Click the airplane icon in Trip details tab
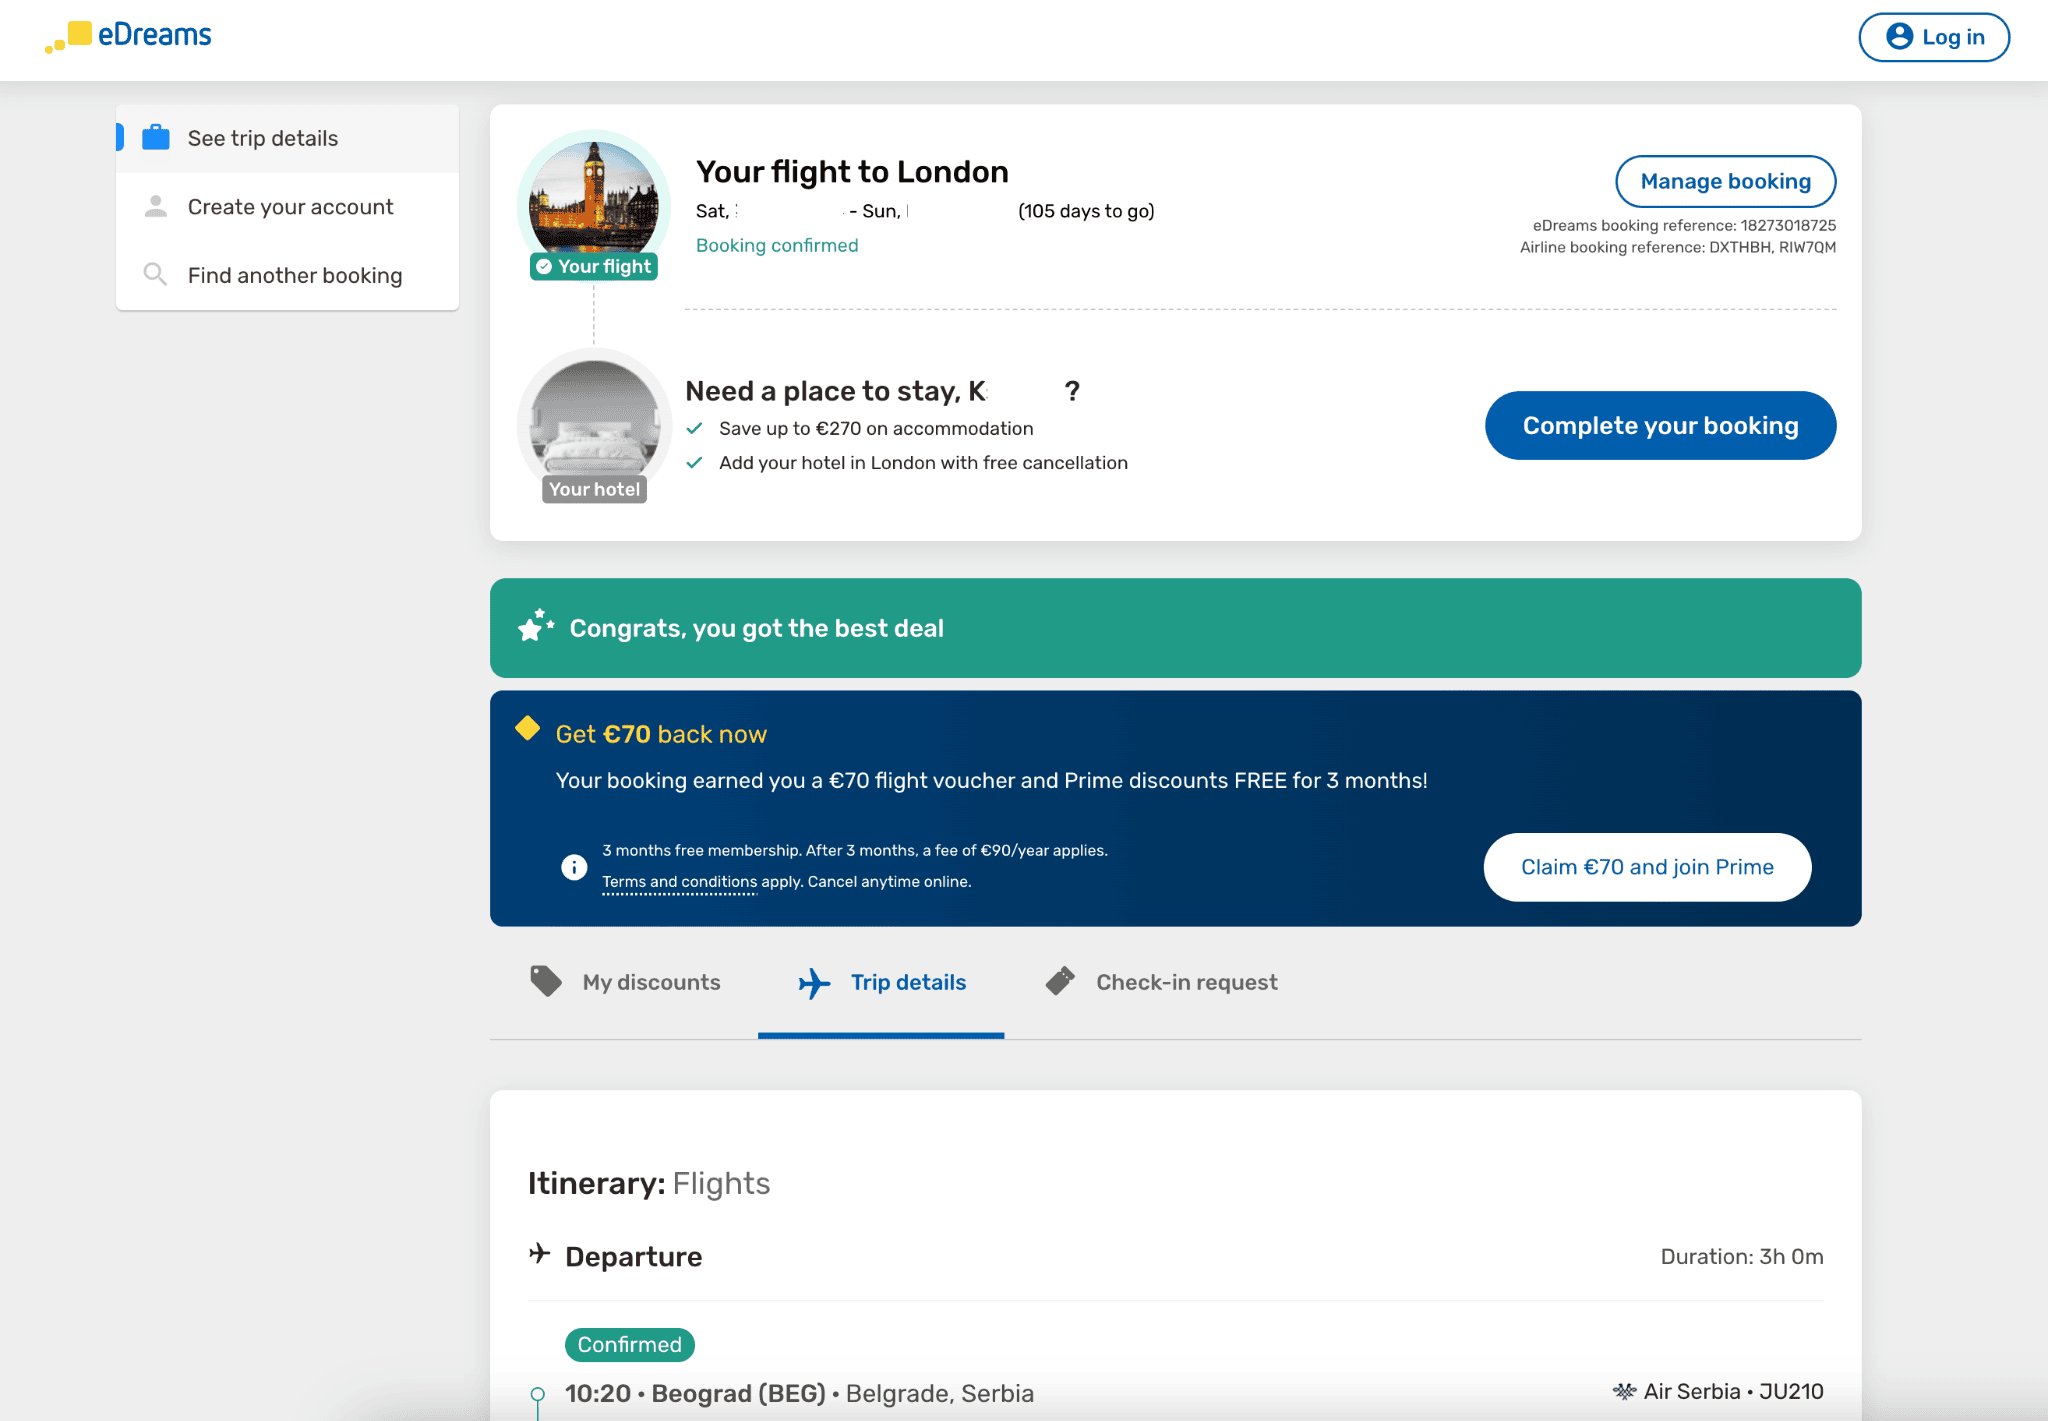2048x1421 pixels. pos(814,983)
